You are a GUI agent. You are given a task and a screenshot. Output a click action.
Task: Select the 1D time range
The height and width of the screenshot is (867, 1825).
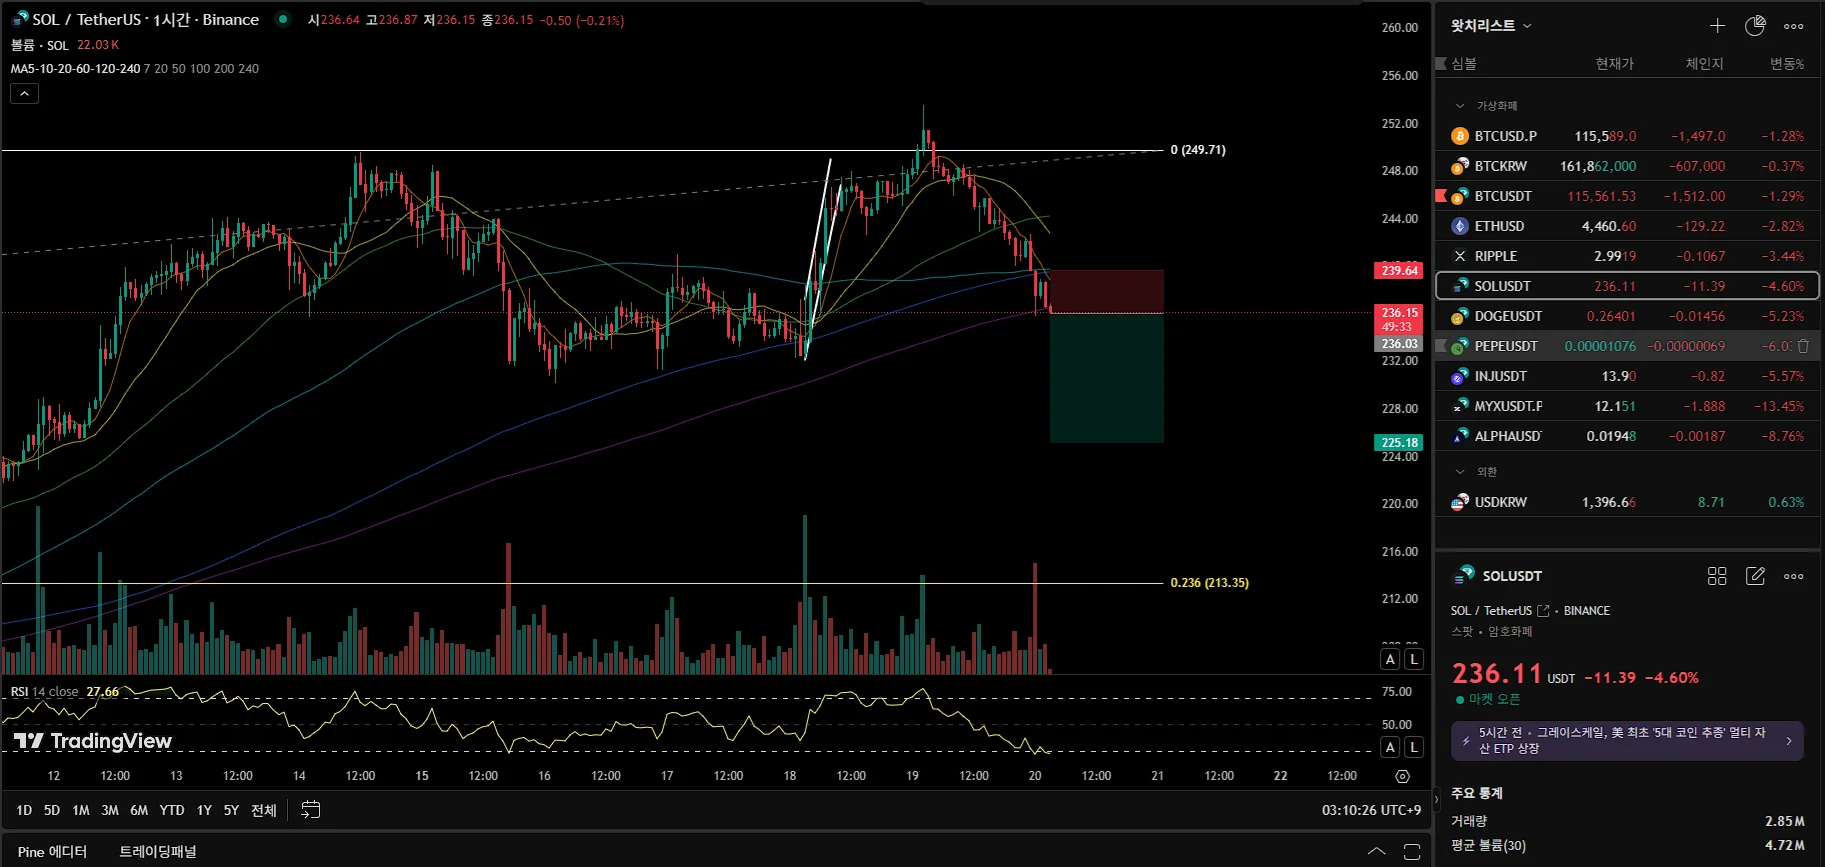[24, 810]
